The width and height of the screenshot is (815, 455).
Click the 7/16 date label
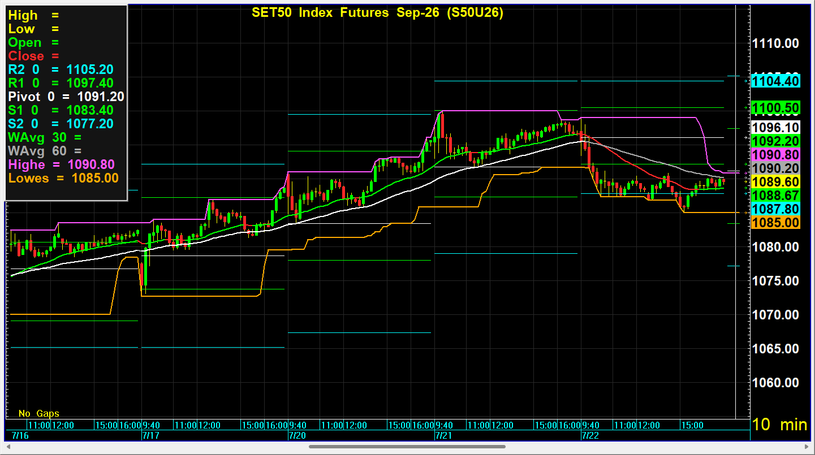point(20,436)
